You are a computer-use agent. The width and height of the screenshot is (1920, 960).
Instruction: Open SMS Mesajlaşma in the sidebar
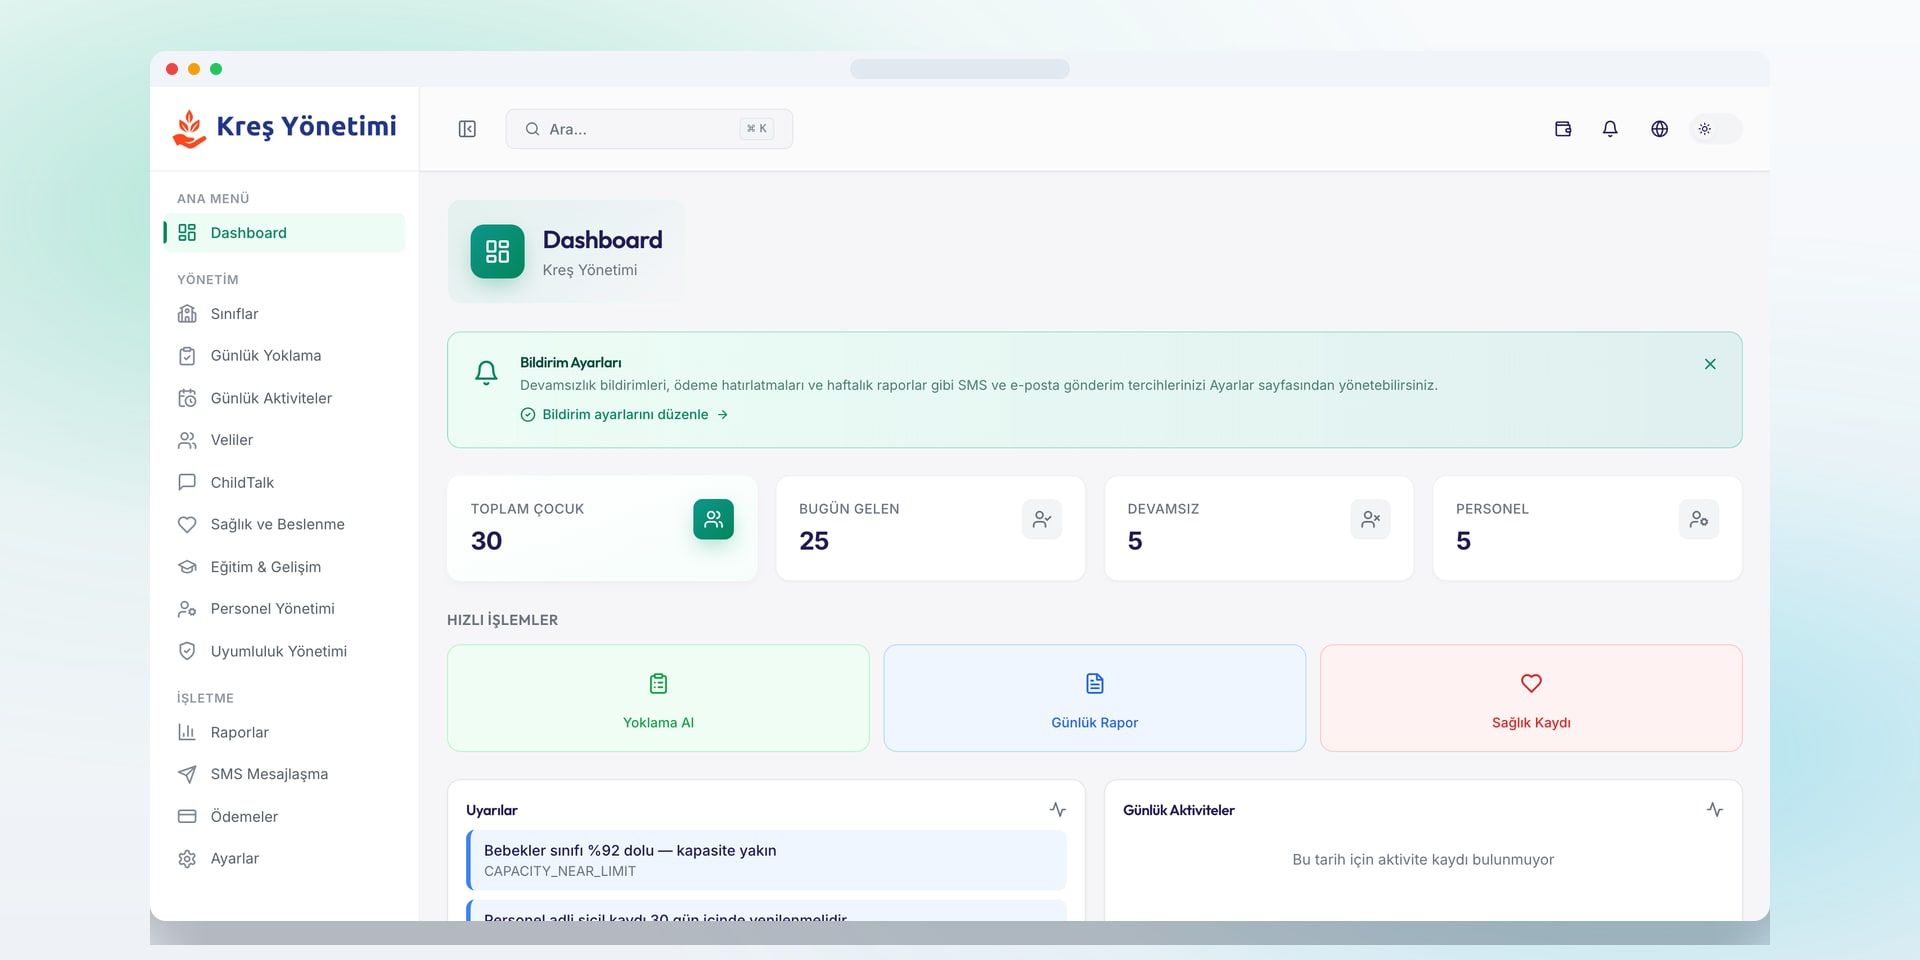(285, 774)
